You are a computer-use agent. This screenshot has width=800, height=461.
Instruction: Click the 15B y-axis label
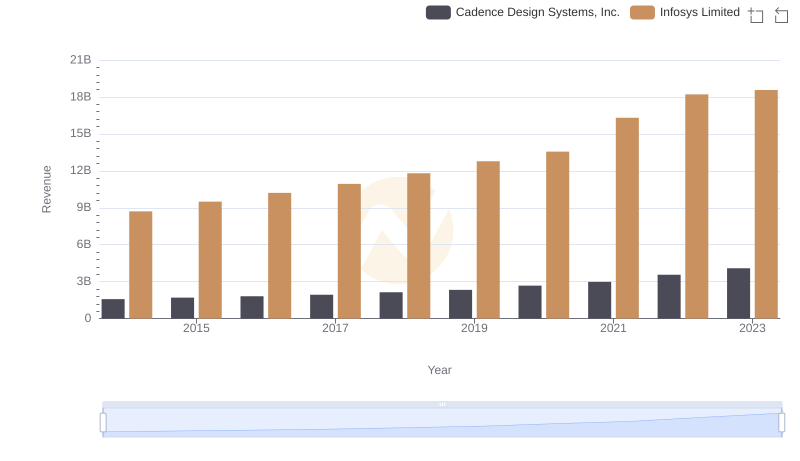tap(81, 134)
